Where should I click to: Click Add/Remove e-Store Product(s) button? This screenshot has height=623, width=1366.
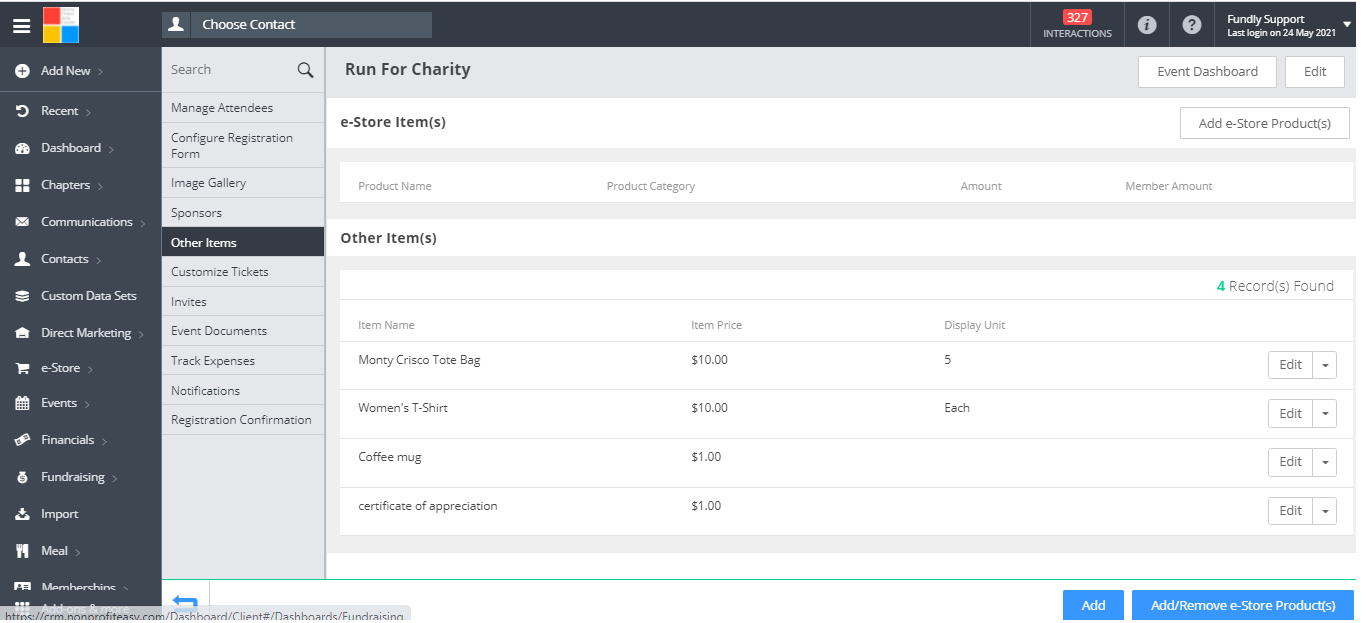(x=1243, y=605)
